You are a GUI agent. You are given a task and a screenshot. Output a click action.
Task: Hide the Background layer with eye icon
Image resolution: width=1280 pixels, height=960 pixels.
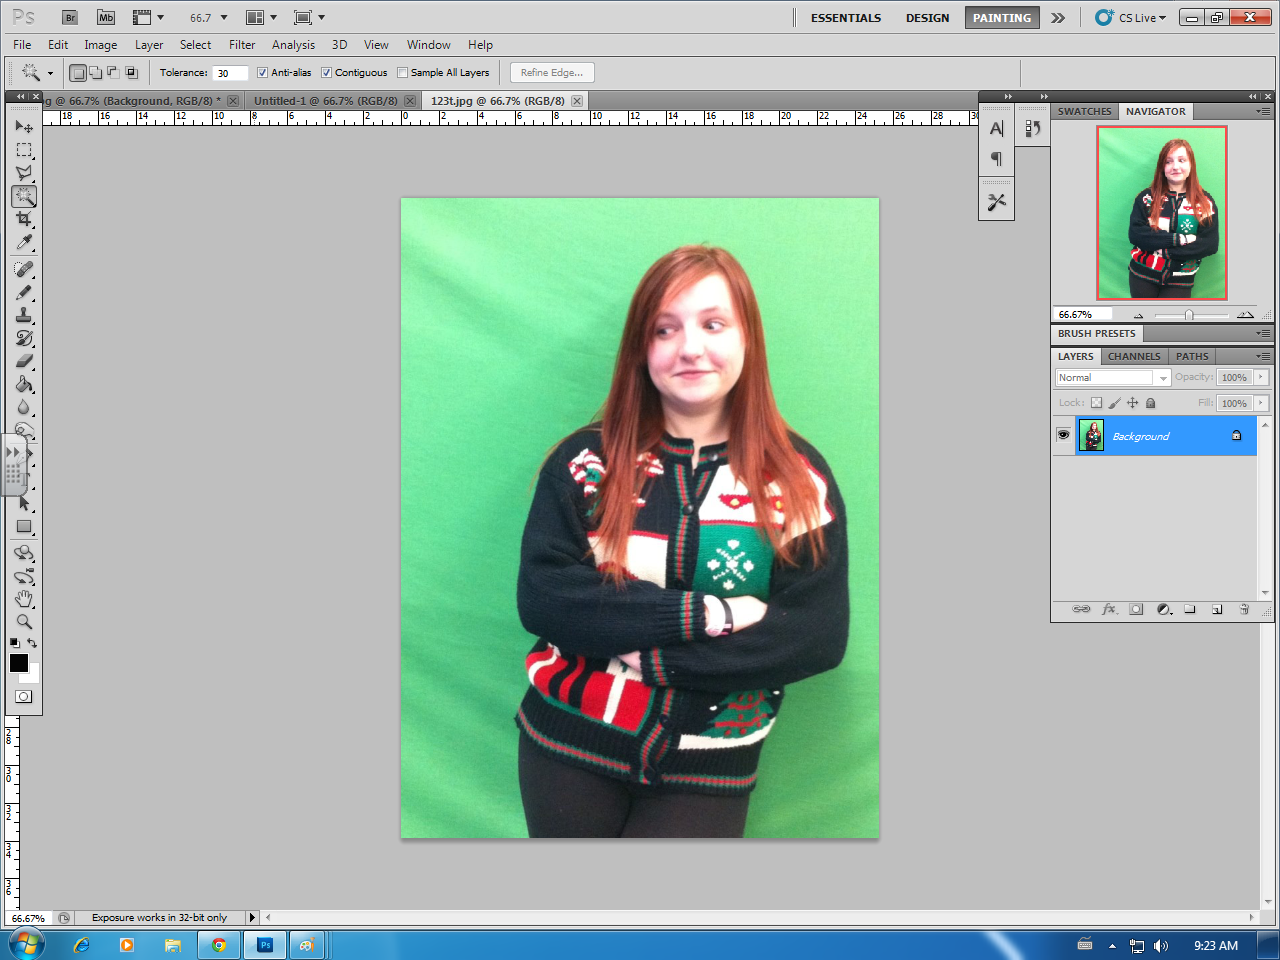click(x=1063, y=435)
